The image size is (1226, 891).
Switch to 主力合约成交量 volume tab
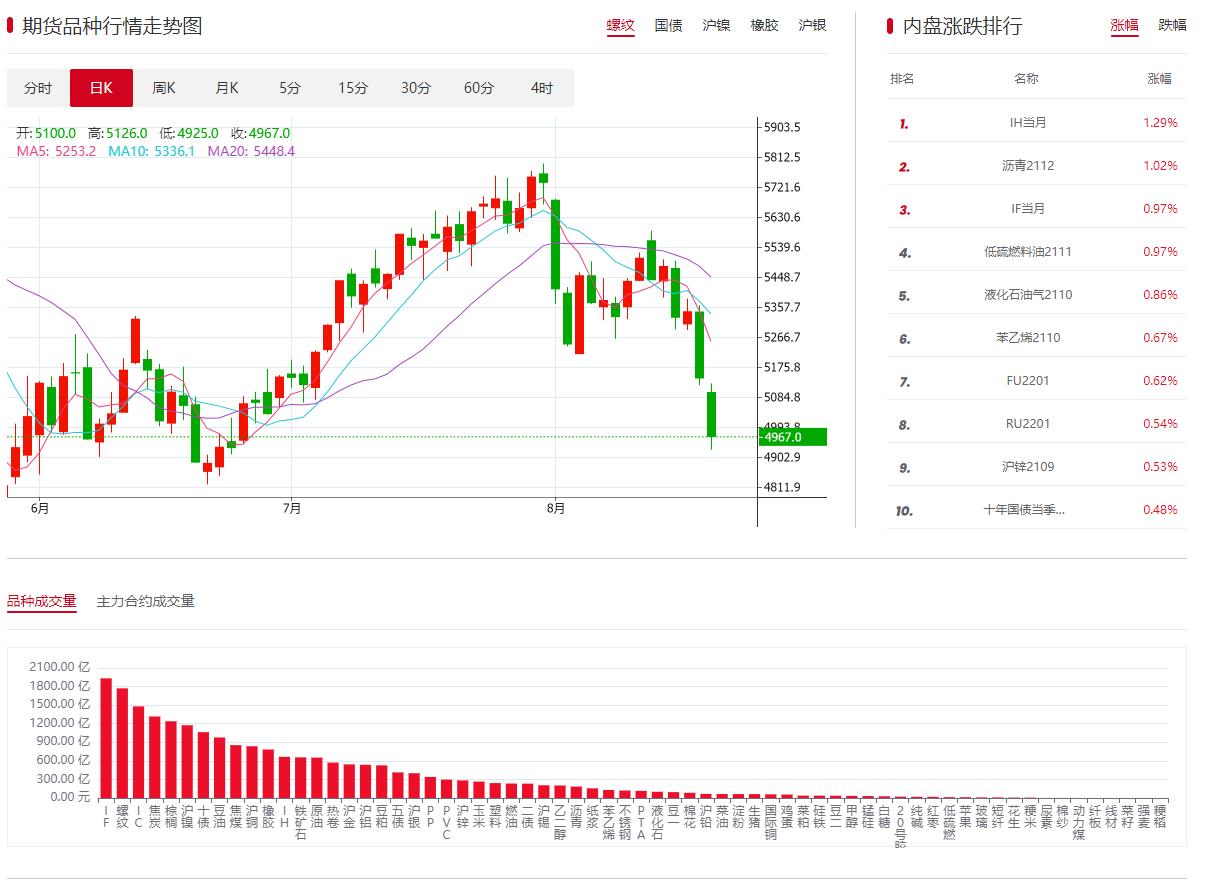pyautogui.click(x=146, y=601)
